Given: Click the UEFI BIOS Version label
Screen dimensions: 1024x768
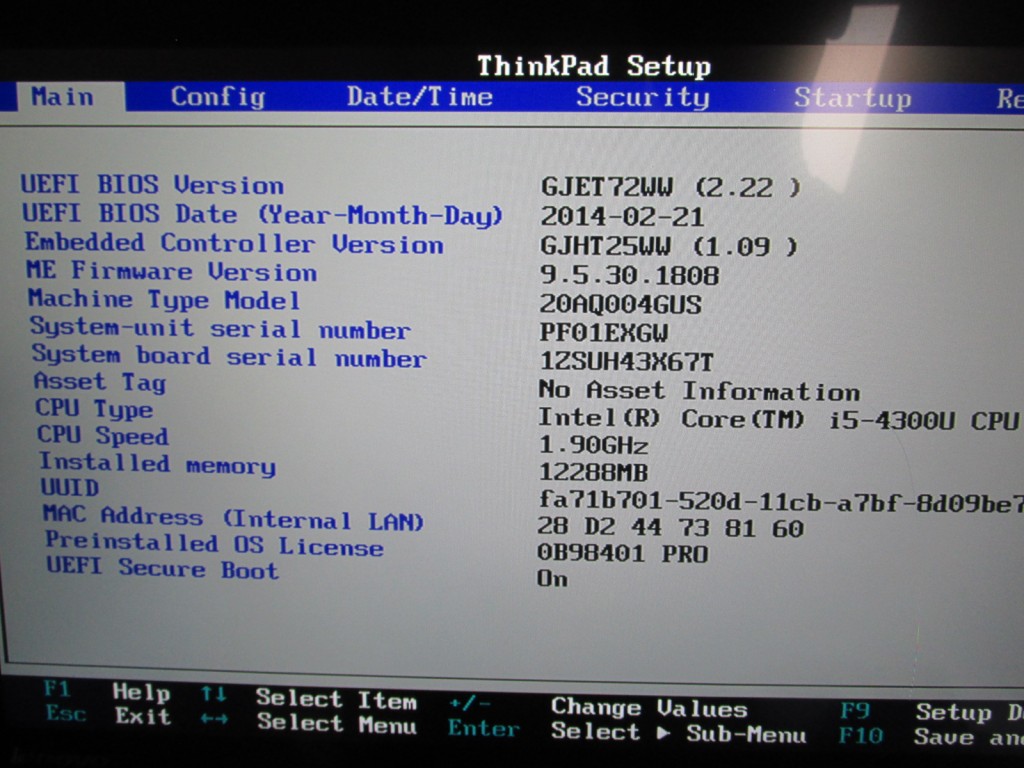Looking at the screenshot, I should (152, 185).
